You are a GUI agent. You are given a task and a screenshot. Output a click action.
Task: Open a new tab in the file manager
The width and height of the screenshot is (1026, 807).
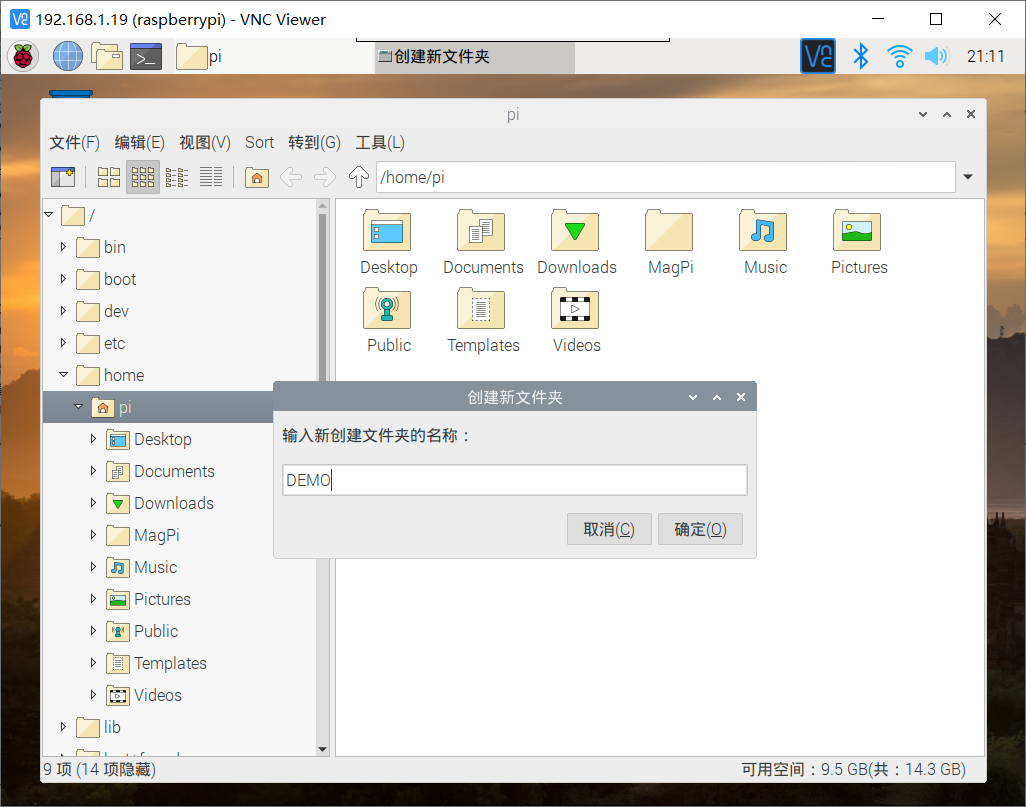point(64,177)
